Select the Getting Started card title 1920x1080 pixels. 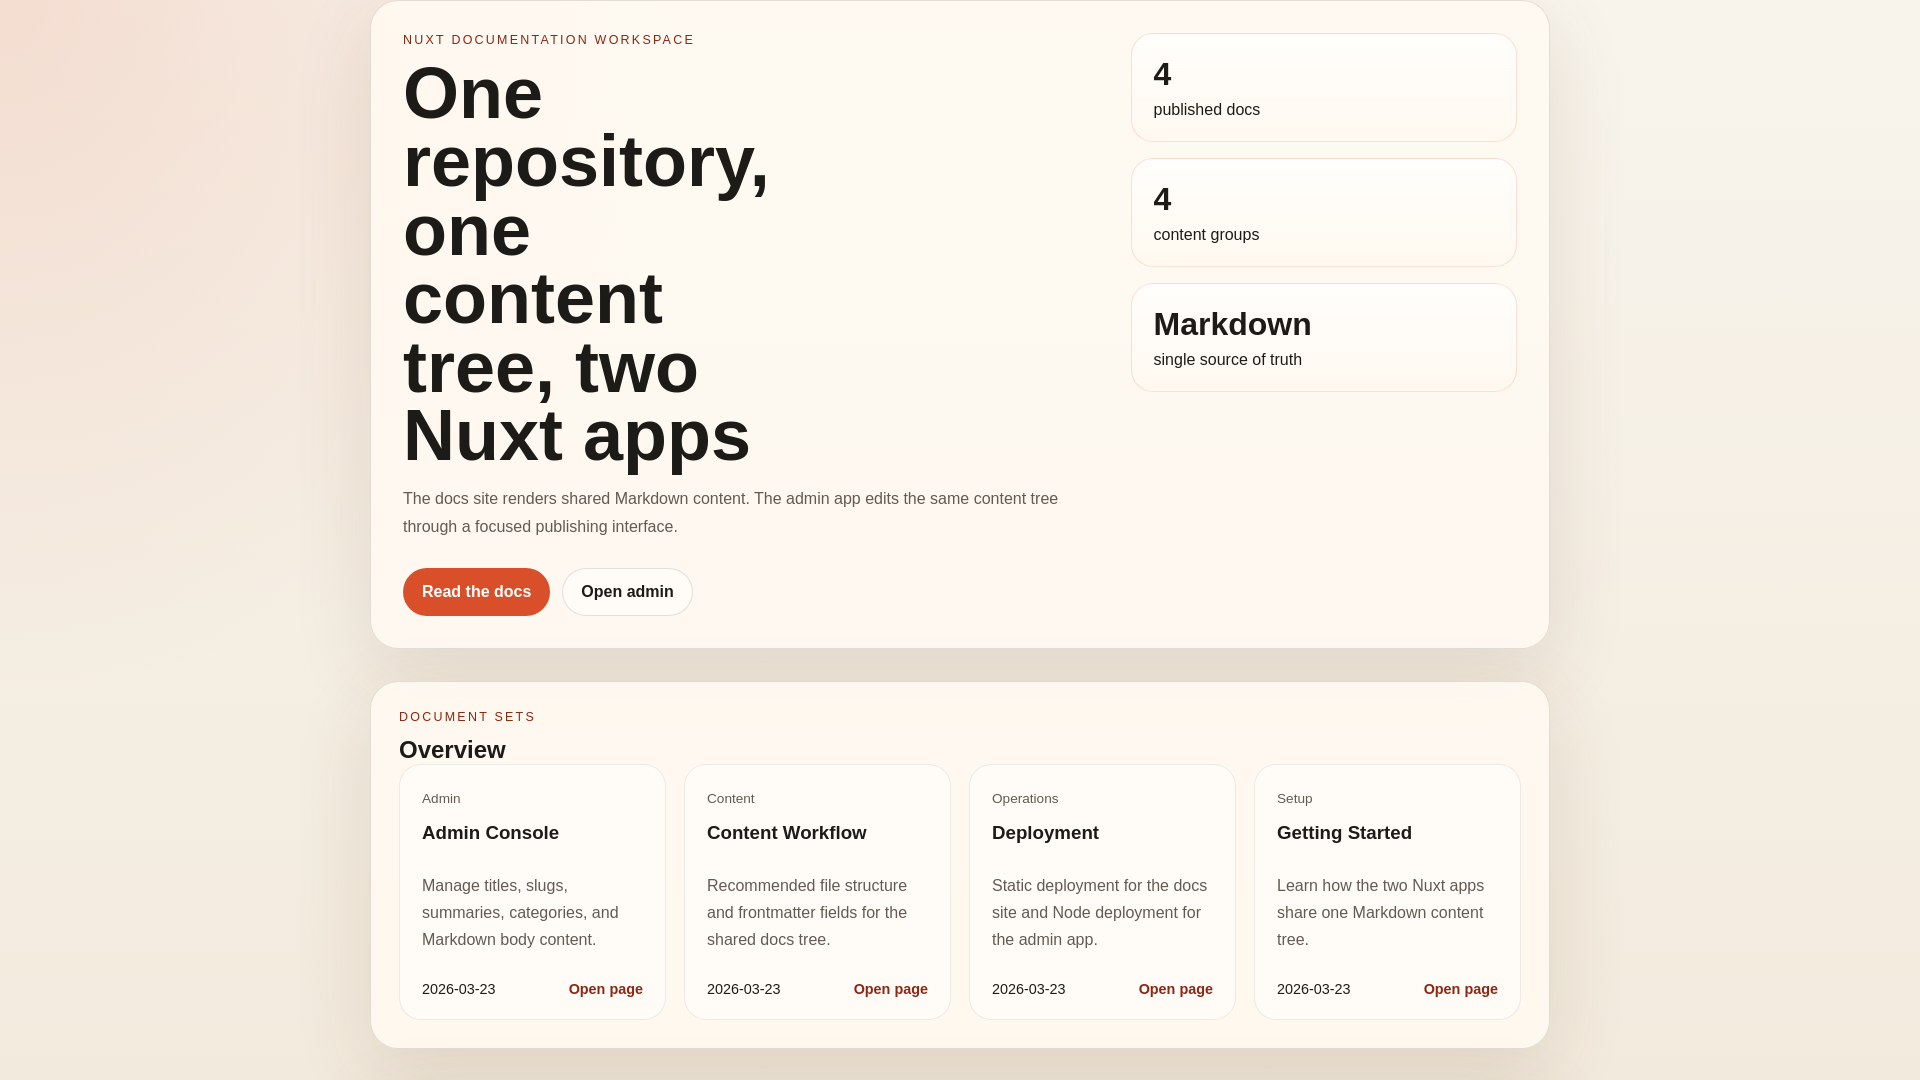pyautogui.click(x=1344, y=833)
